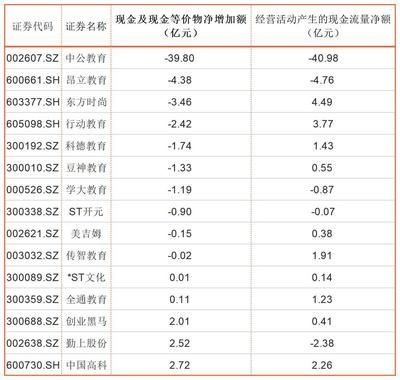Select the value -4.76
This screenshot has width=400, height=380.
pyautogui.click(x=322, y=80)
